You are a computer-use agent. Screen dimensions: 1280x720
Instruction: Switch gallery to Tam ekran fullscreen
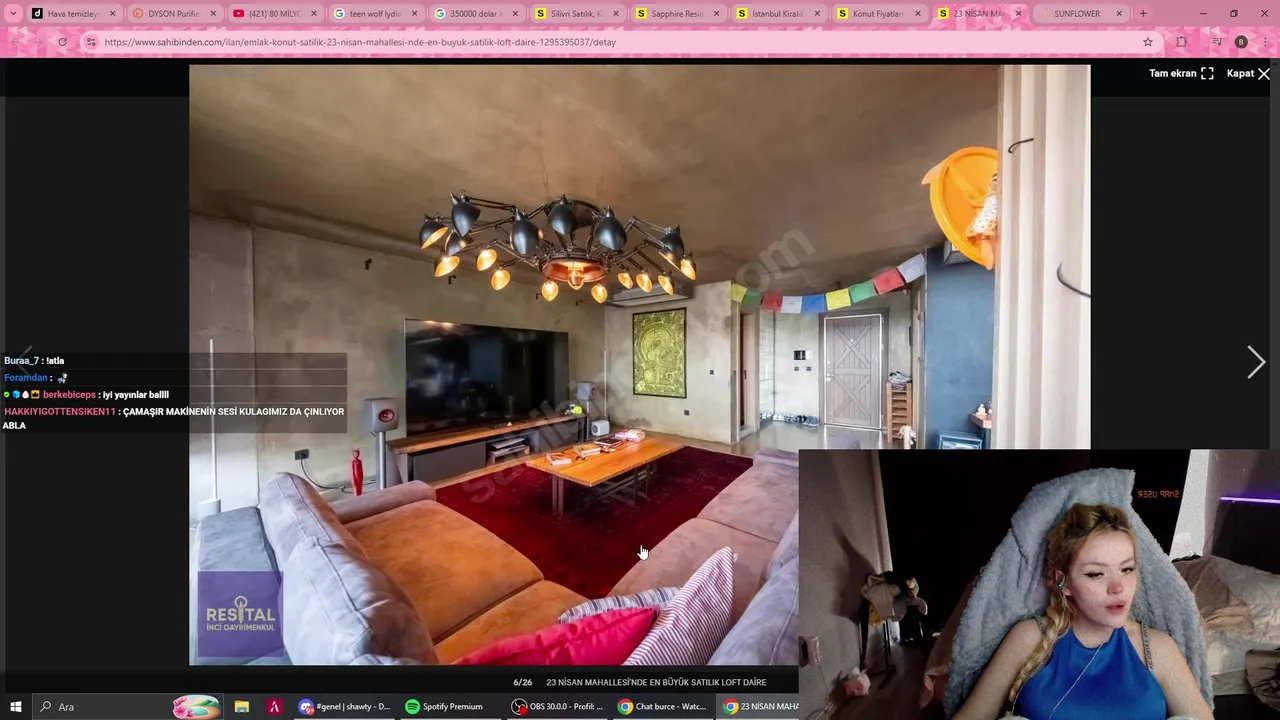tap(1181, 73)
